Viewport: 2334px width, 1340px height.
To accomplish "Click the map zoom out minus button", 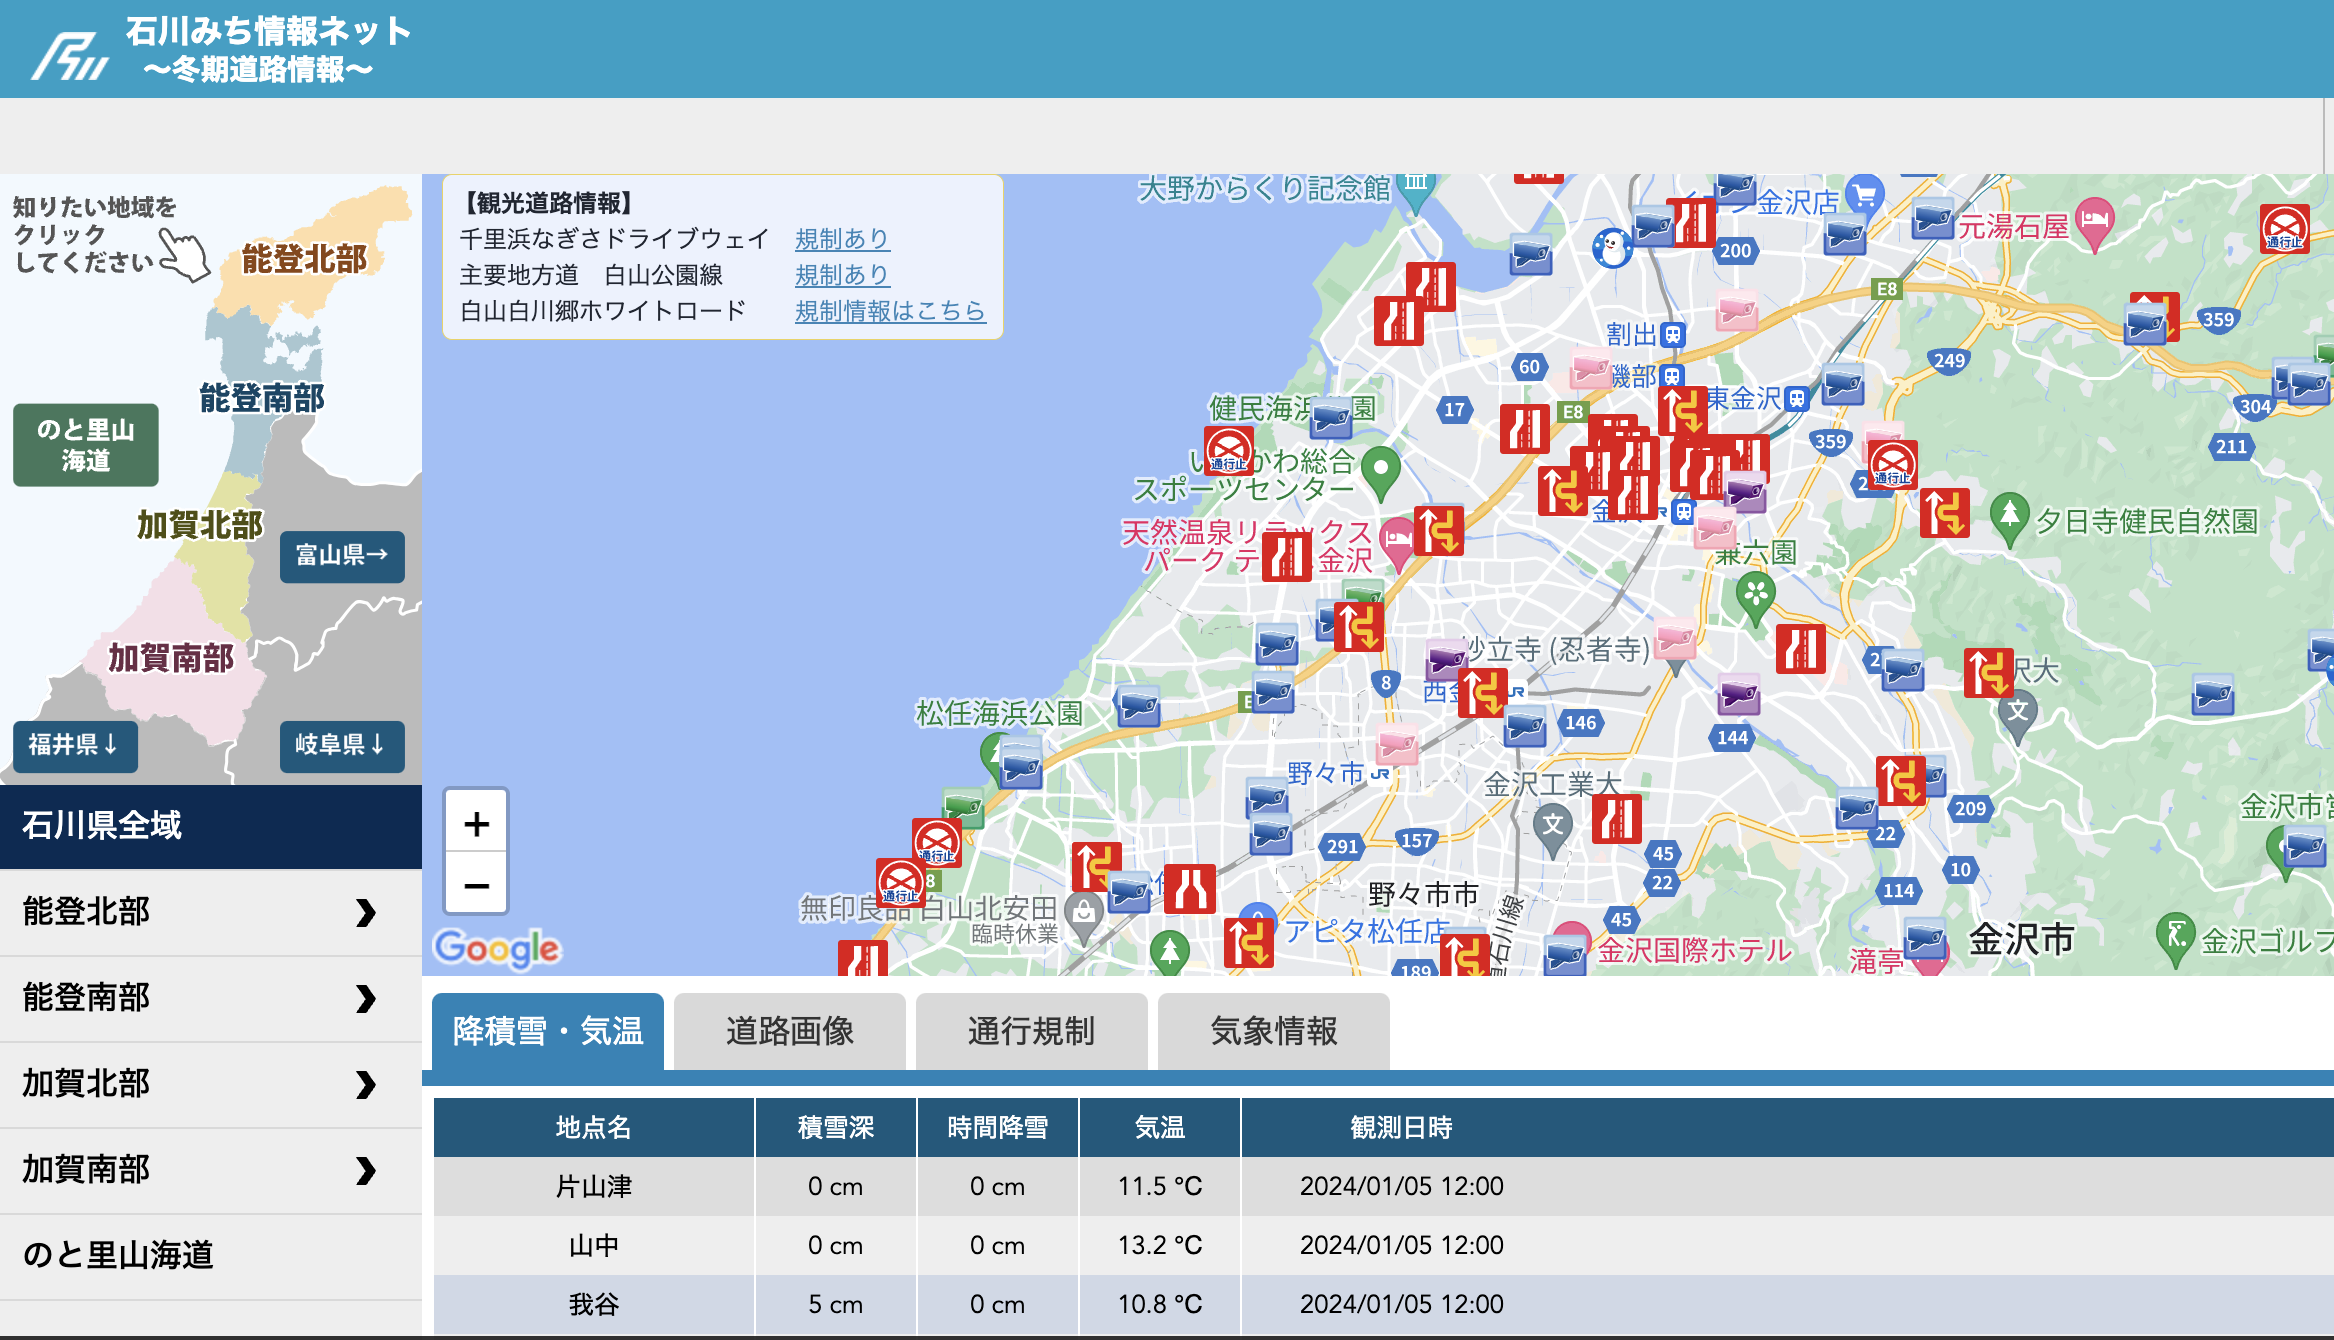I will [476, 886].
